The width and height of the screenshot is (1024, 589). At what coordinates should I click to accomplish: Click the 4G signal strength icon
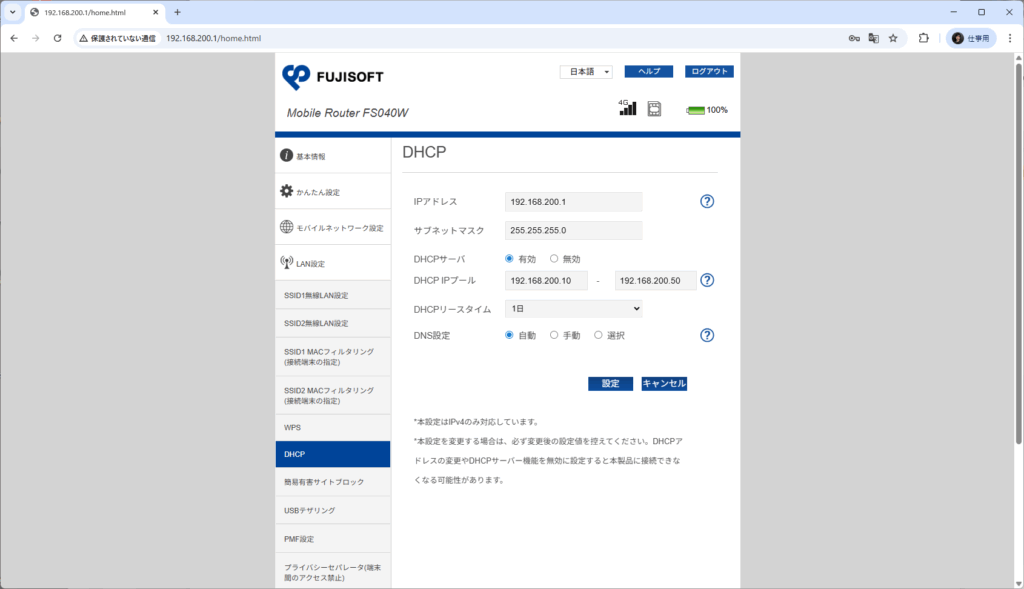627,108
